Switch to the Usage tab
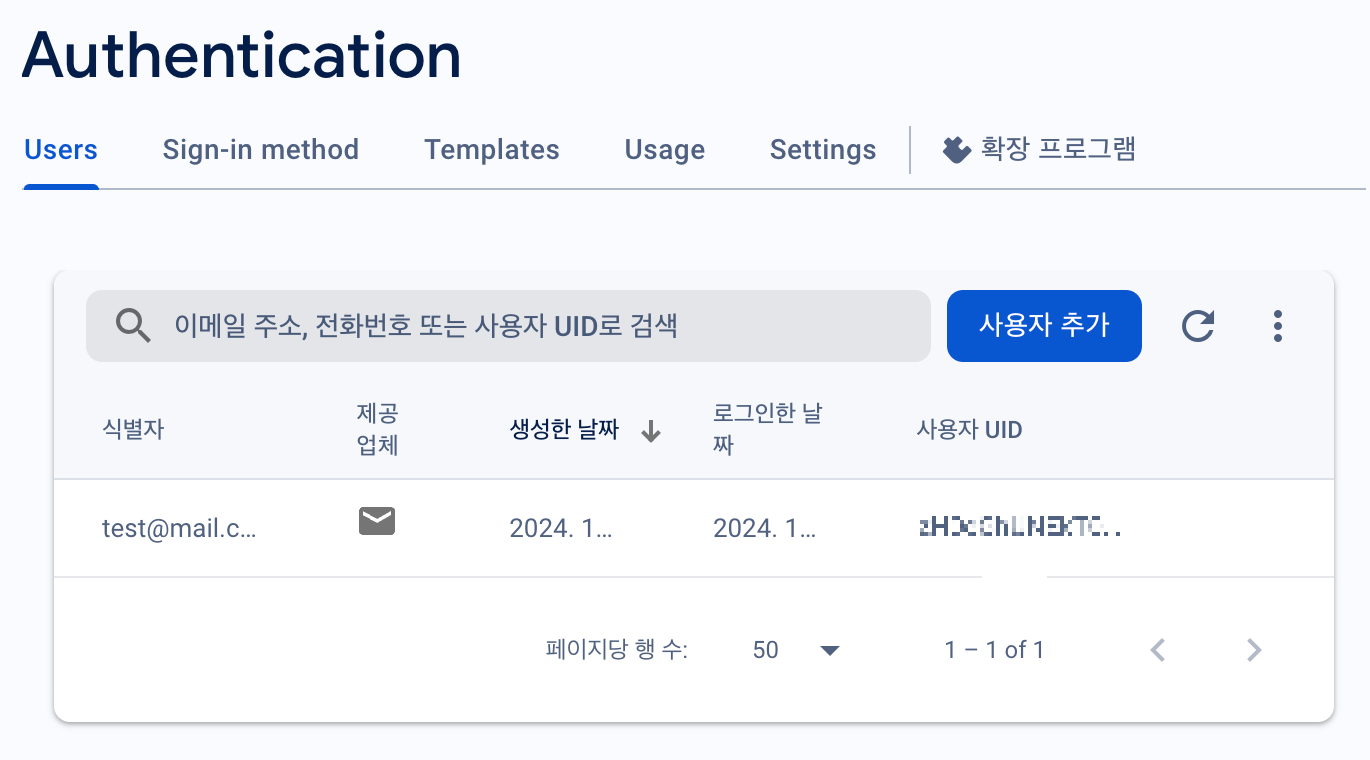Screen dimensions: 1370x760 (665, 150)
